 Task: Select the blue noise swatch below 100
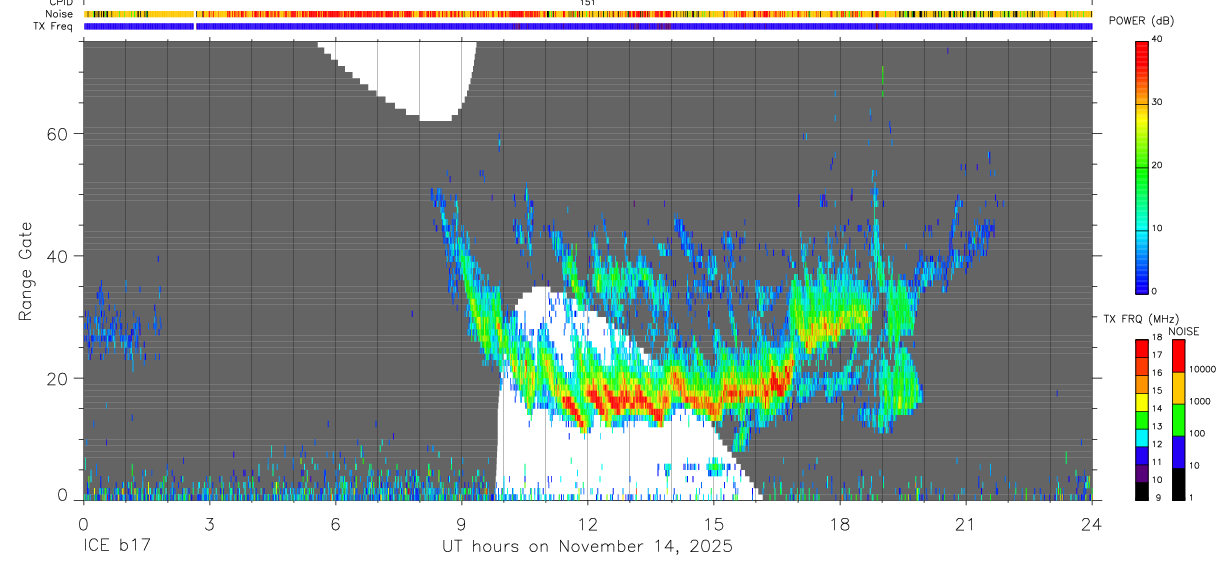point(1178,452)
